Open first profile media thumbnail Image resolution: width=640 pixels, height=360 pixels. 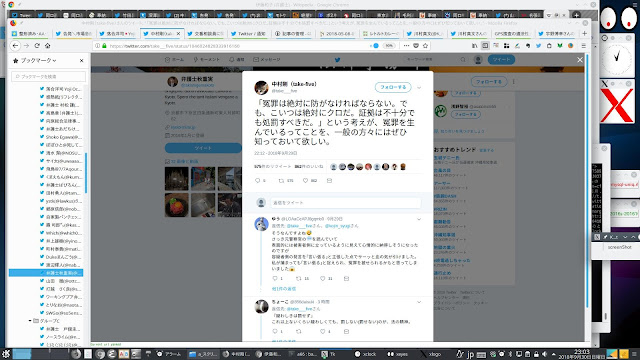(x=176, y=178)
